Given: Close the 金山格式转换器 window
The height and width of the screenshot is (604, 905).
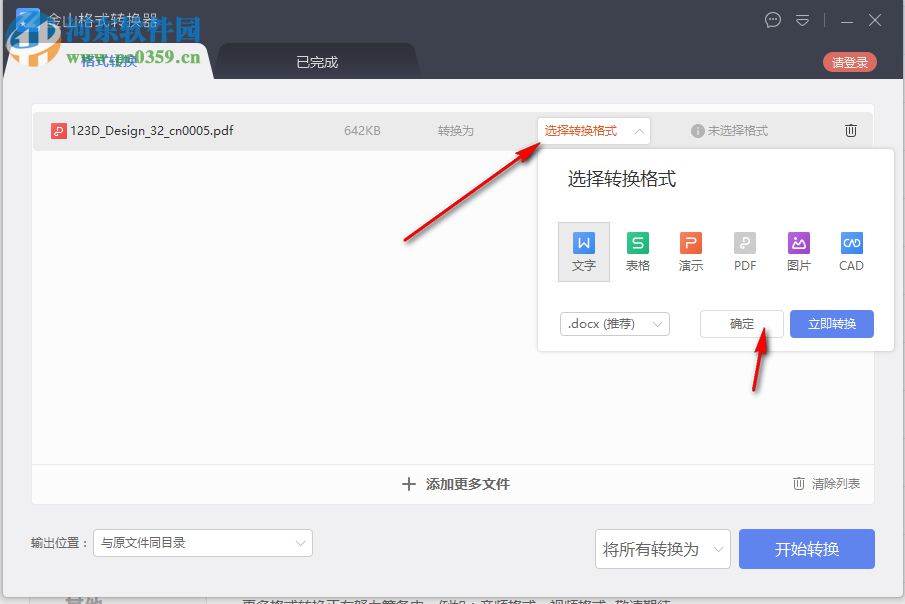Looking at the screenshot, I should point(875,20).
